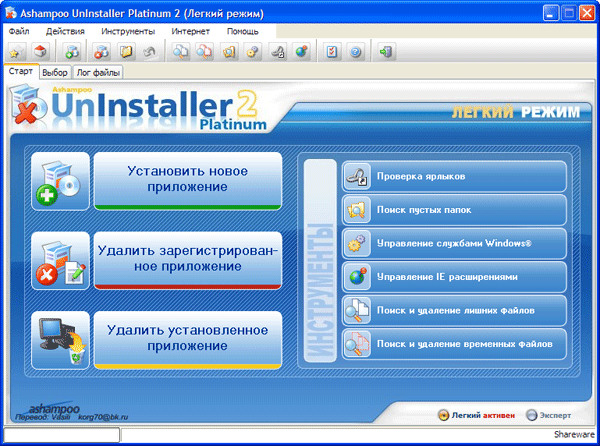Click the red box toolbar icon

40,51
